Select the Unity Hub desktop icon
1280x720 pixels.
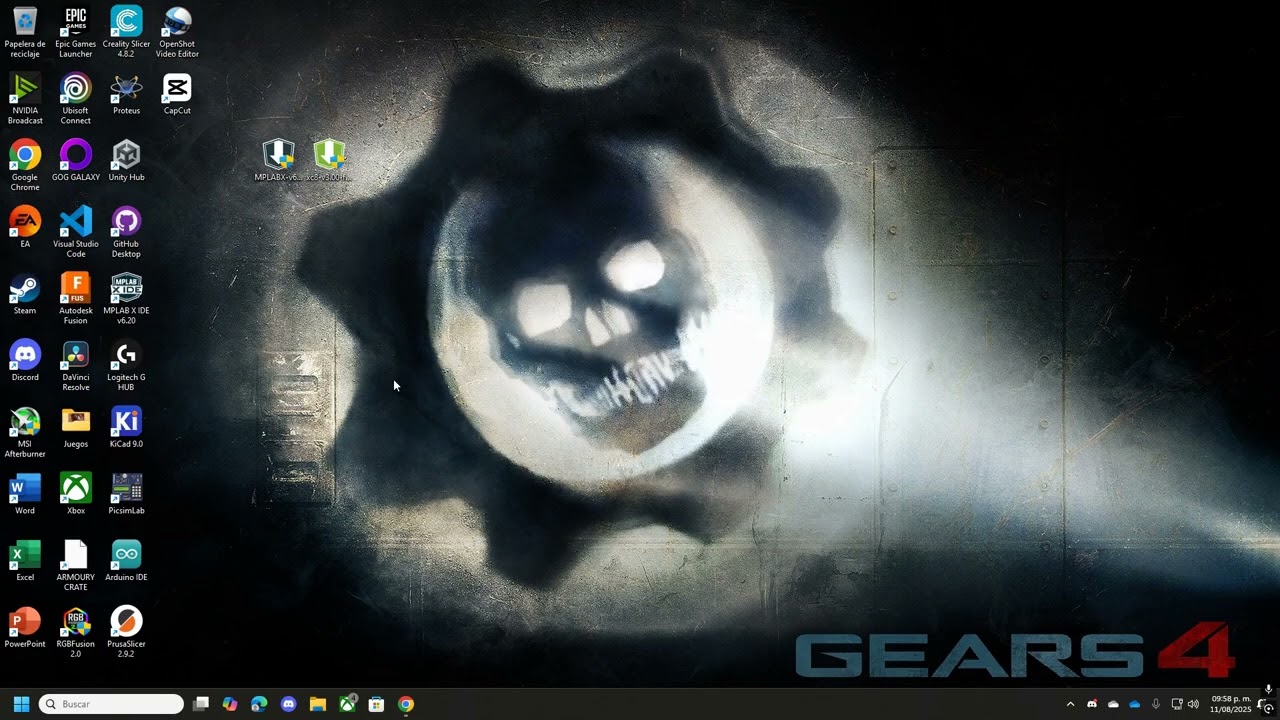click(126, 160)
